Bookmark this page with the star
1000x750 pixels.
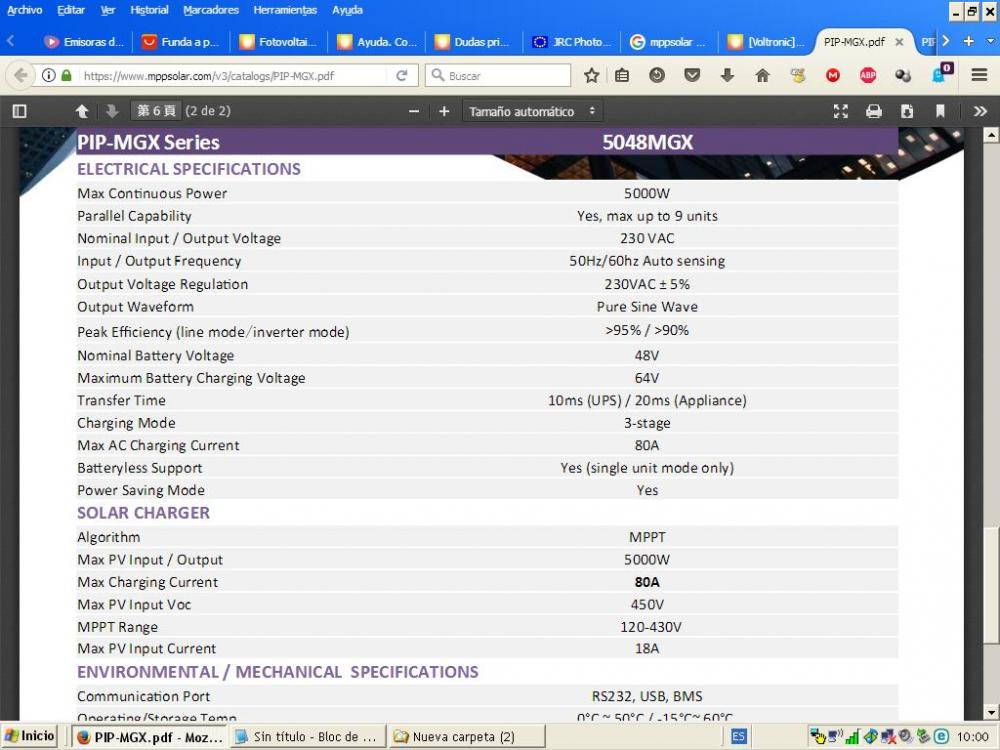592,75
